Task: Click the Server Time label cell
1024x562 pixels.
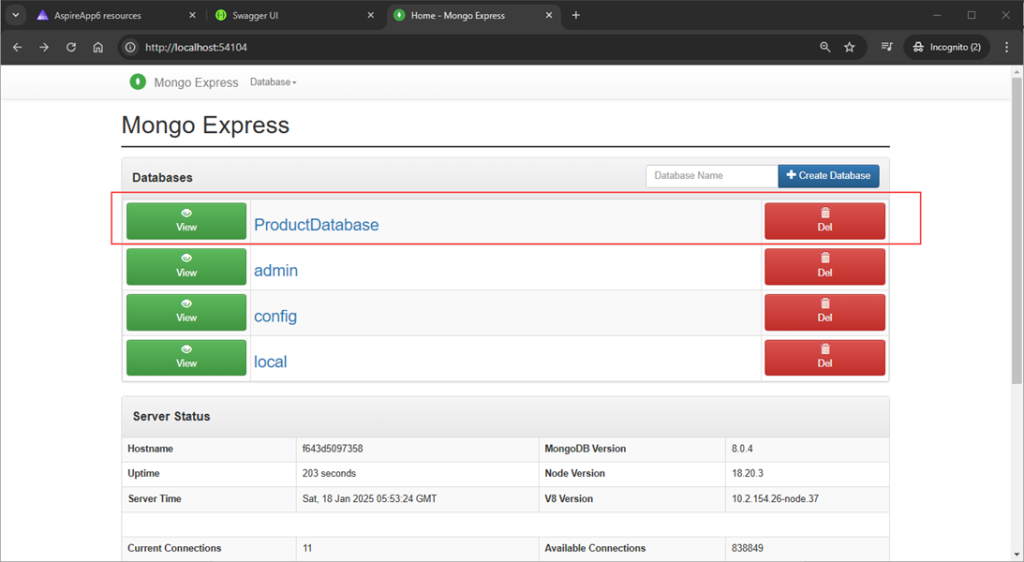Action: [x=209, y=499]
